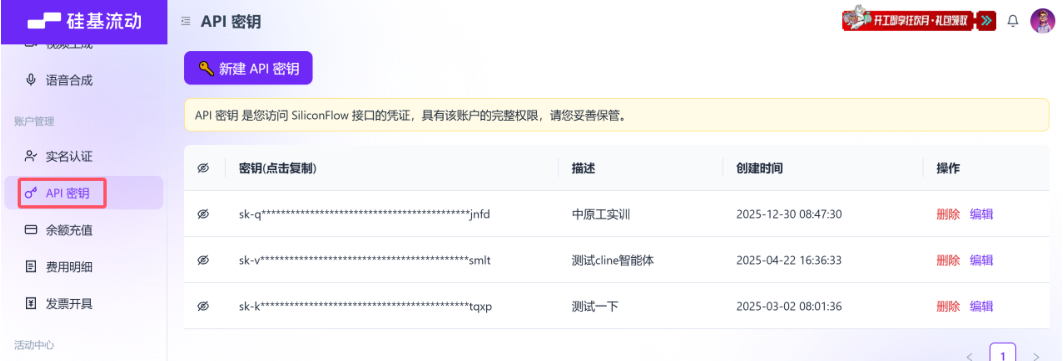The height and width of the screenshot is (361, 1063).
Task: Copy the key sk-k...tqxp
Action: click(365, 307)
